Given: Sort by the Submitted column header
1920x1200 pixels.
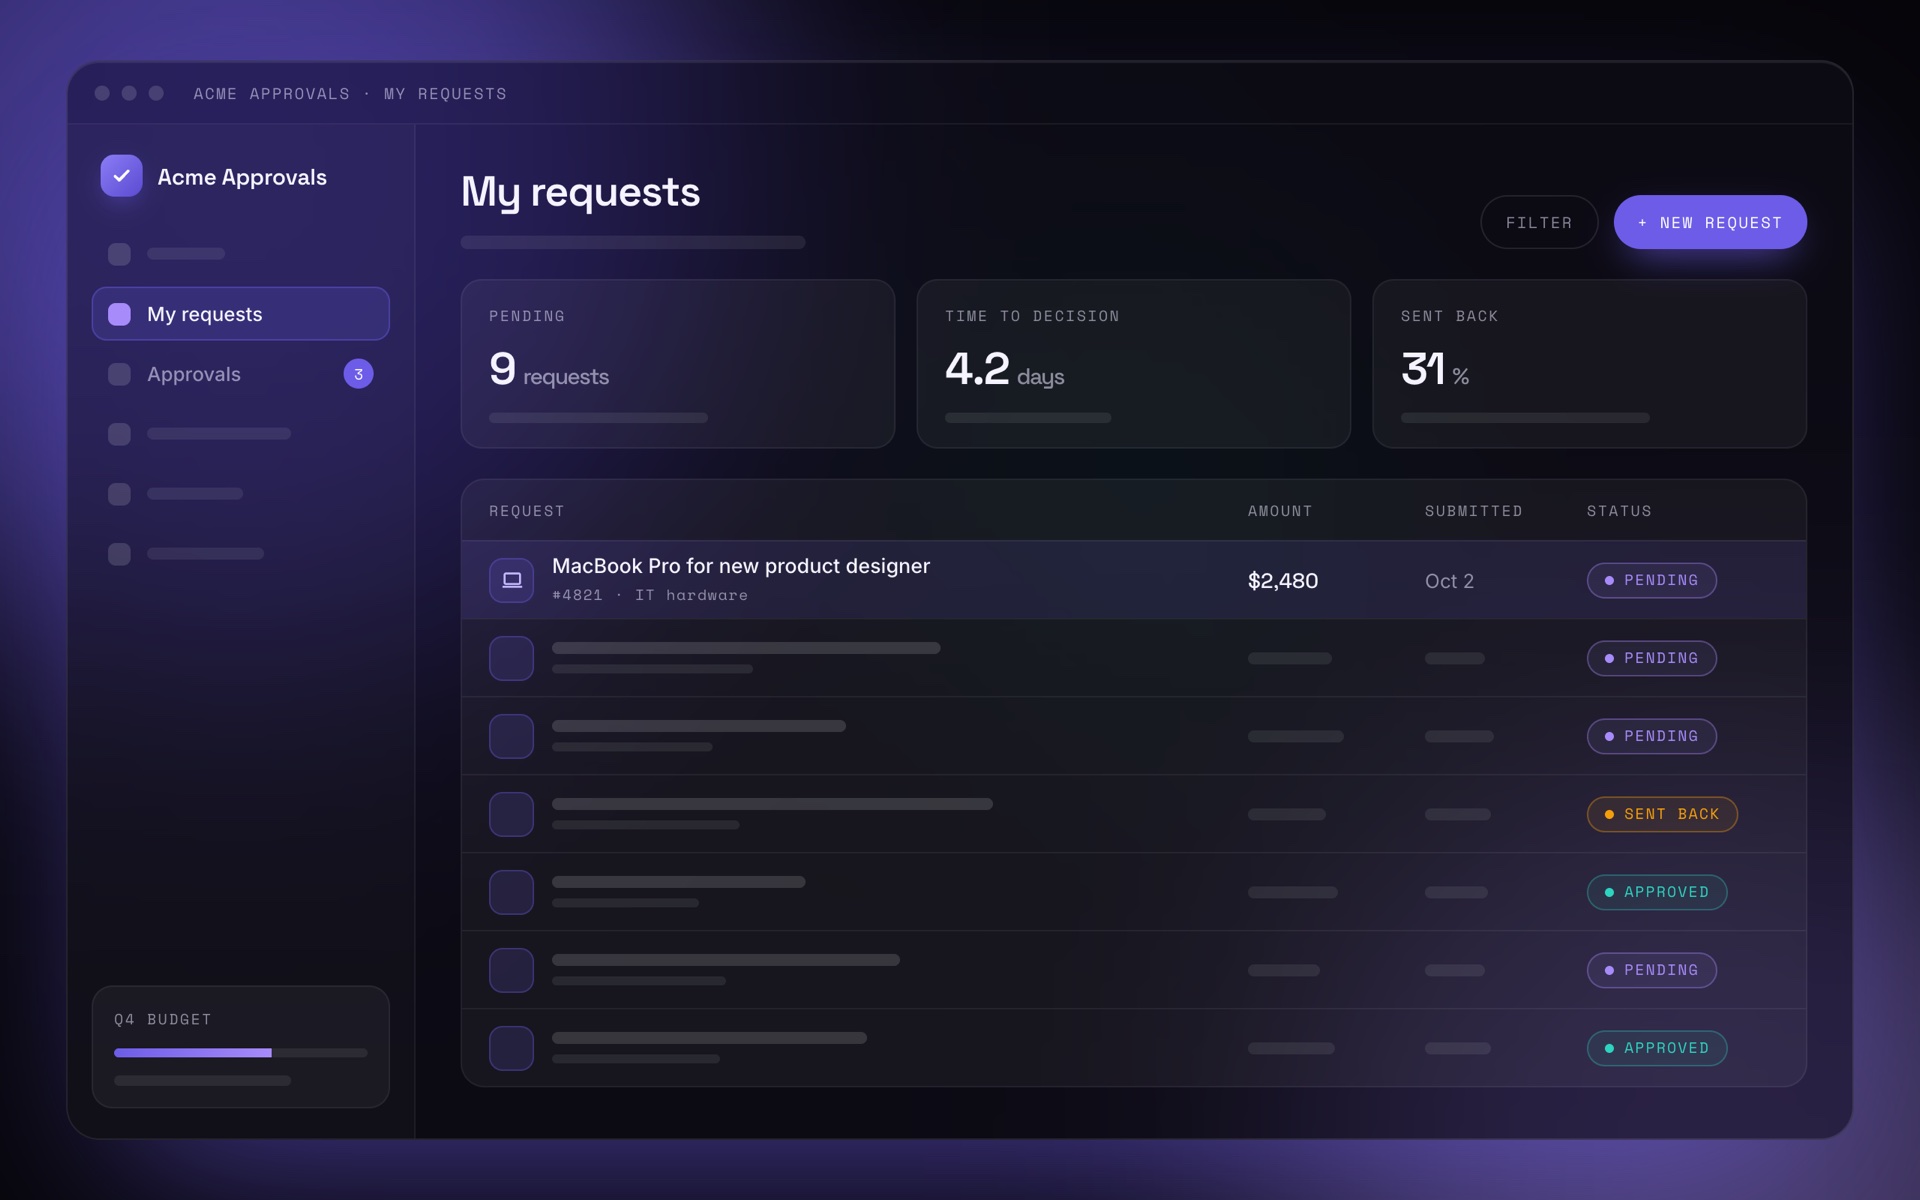Looking at the screenshot, I should pyautogui.click(x=1474, y=511).
